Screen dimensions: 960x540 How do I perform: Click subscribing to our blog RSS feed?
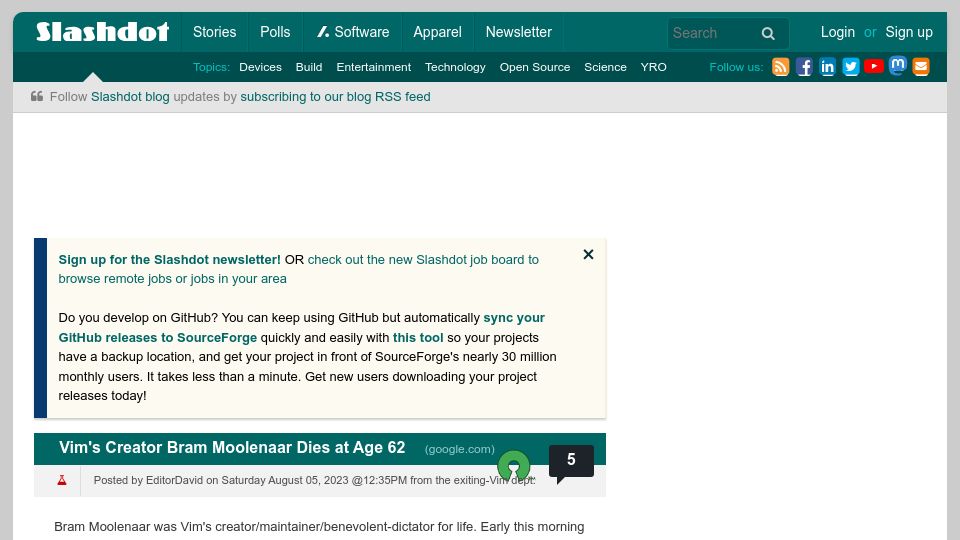point(335,97)
